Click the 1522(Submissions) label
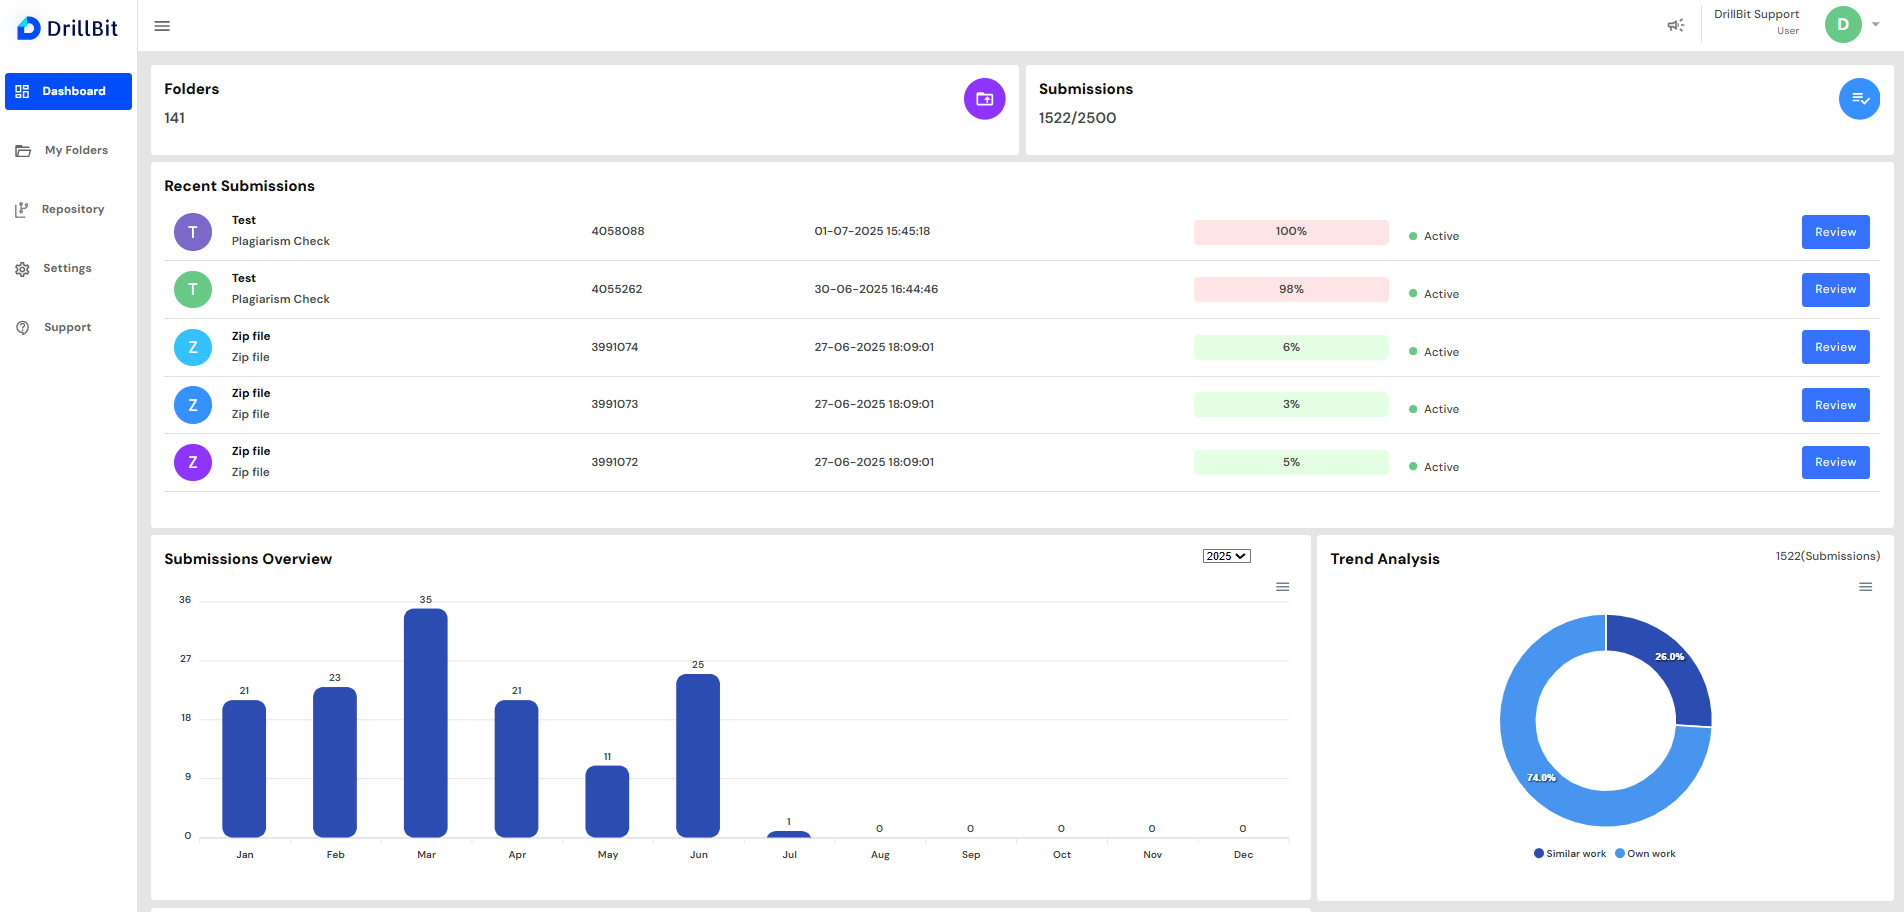Screen dimensions: 1904x912 (x=1828, y=556)
